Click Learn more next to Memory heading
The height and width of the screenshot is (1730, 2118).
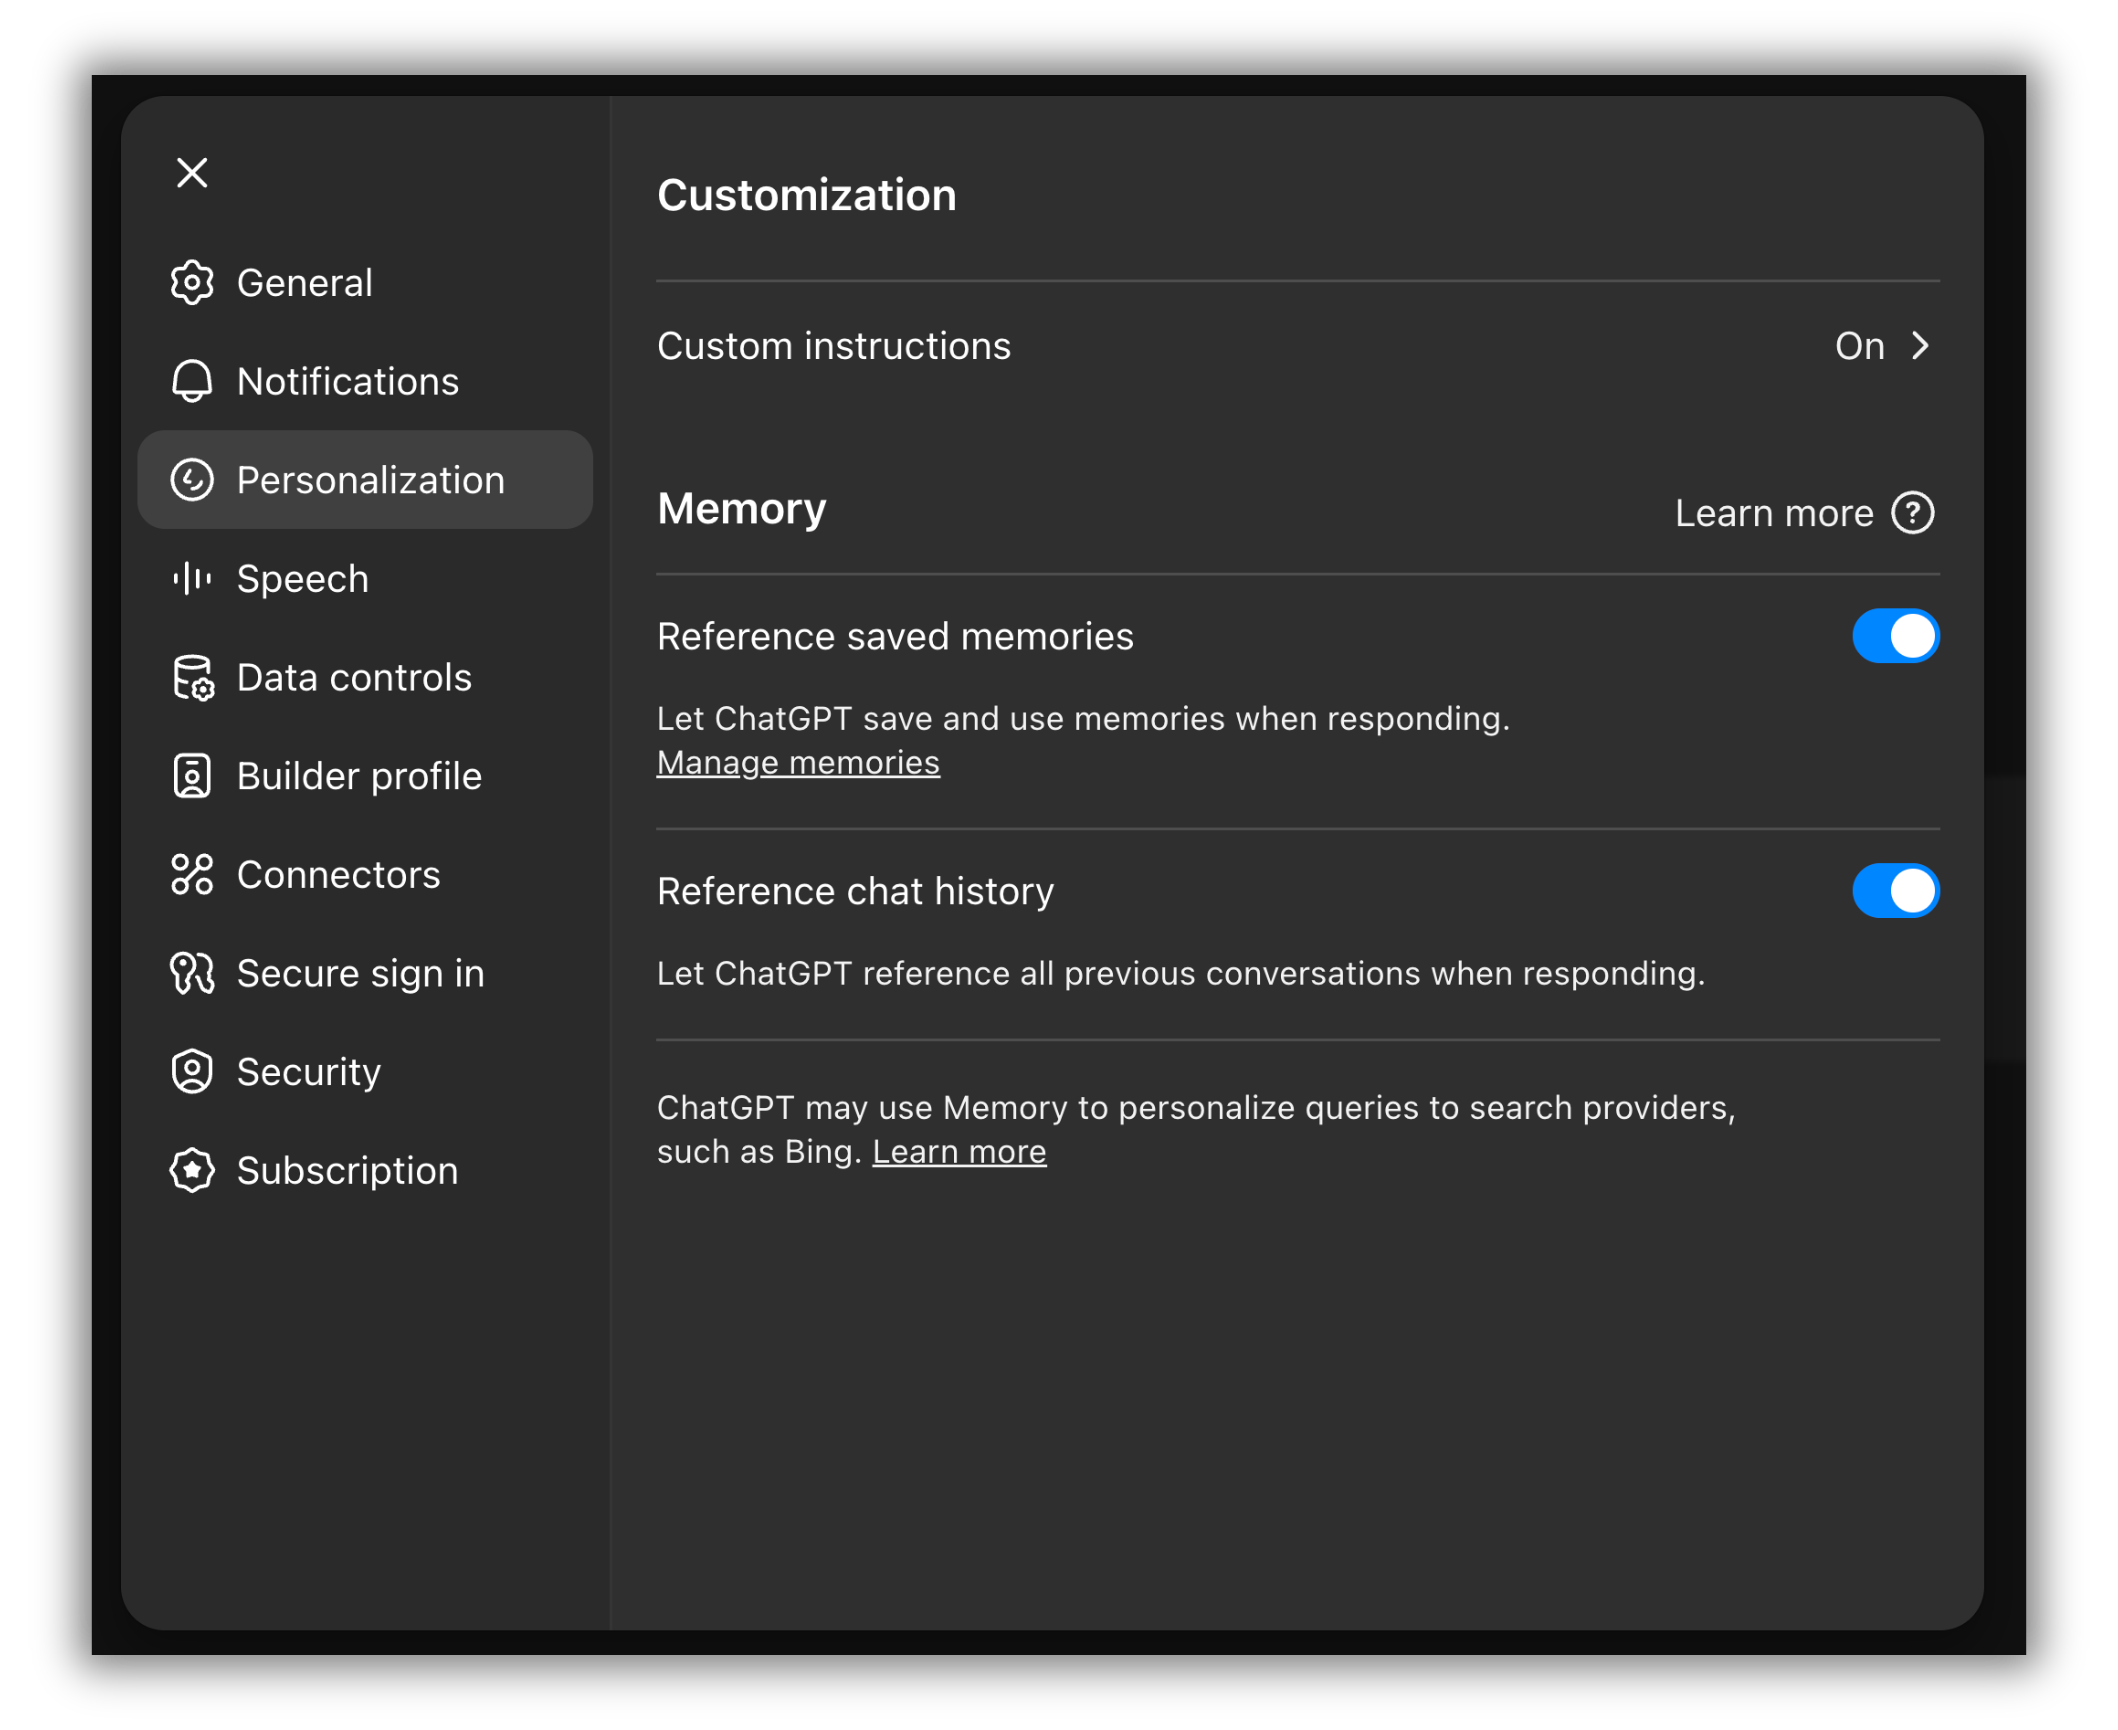tap(1774, 513)
